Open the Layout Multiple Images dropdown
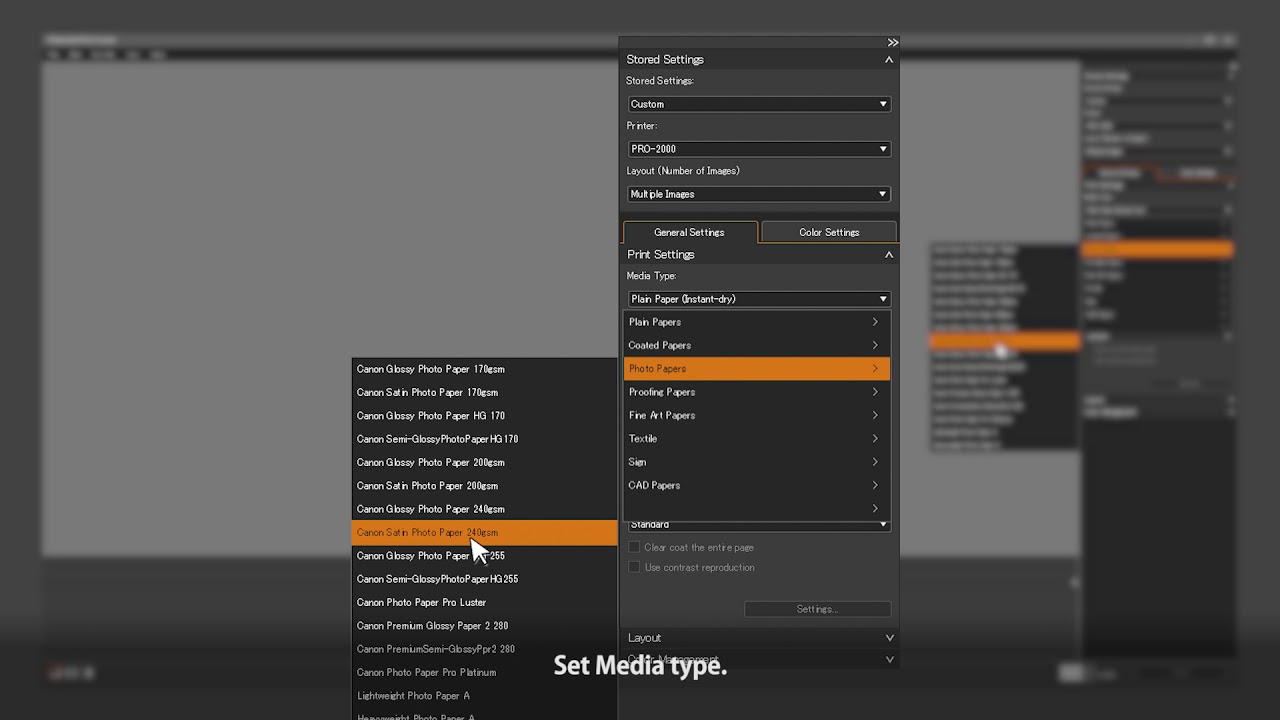The image size is (1280, 720). tap(759, 194)
